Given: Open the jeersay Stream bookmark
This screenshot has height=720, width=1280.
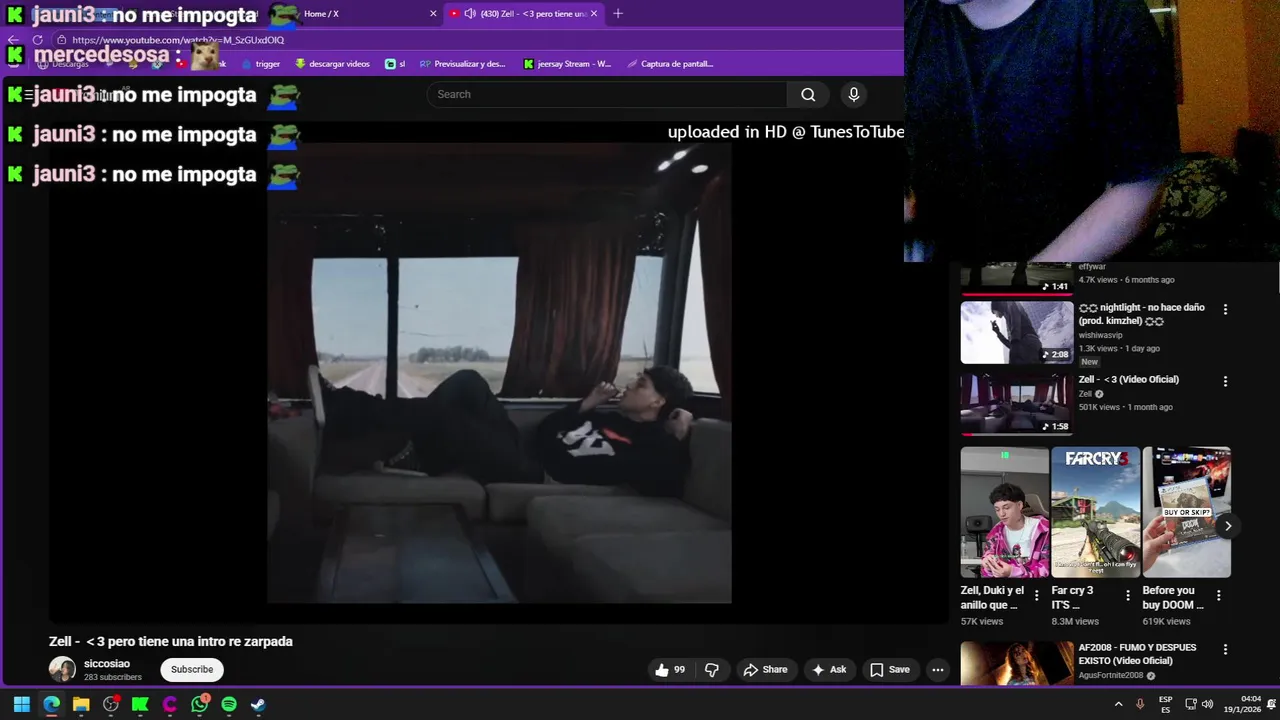Looking at the screenshot, I should coord(567,64).
